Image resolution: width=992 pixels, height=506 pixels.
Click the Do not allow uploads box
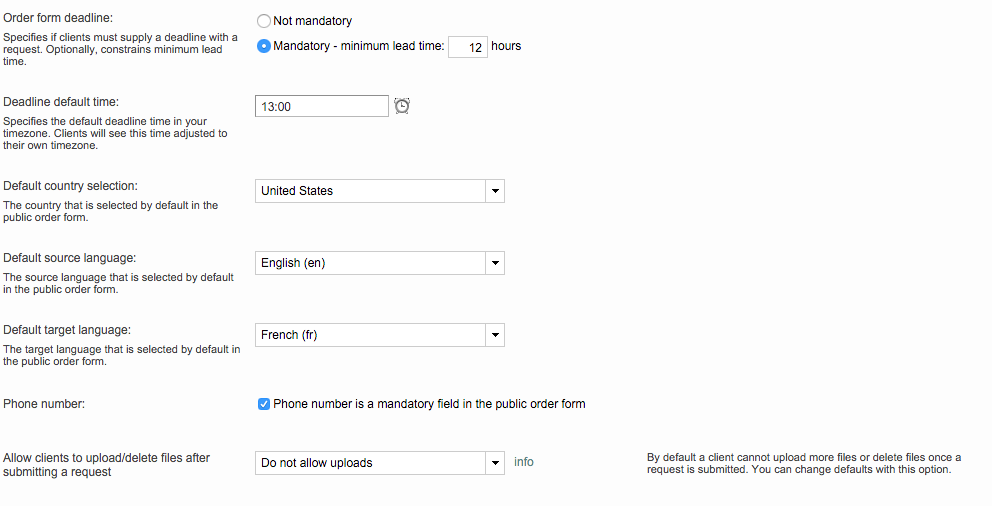coord(370,463)
